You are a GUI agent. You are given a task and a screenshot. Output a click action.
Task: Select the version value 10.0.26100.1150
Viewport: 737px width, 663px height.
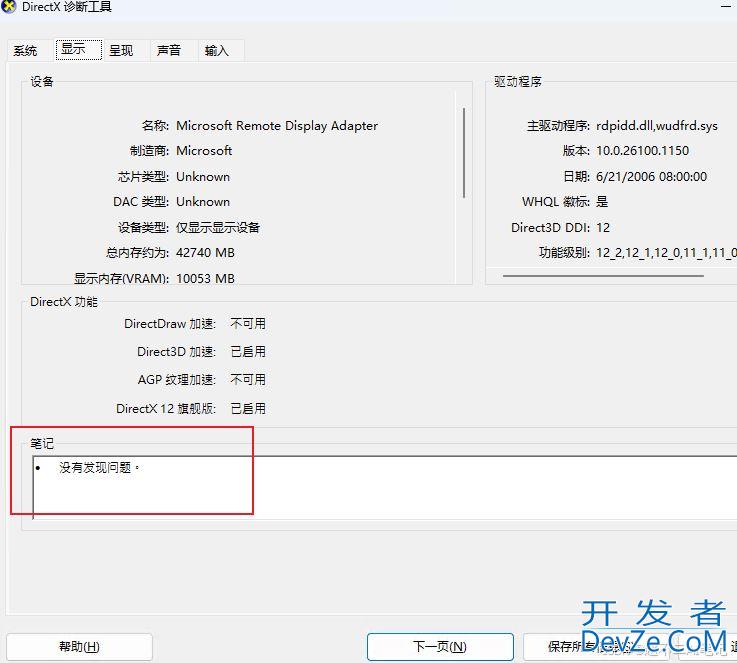[x=643, y=151]
